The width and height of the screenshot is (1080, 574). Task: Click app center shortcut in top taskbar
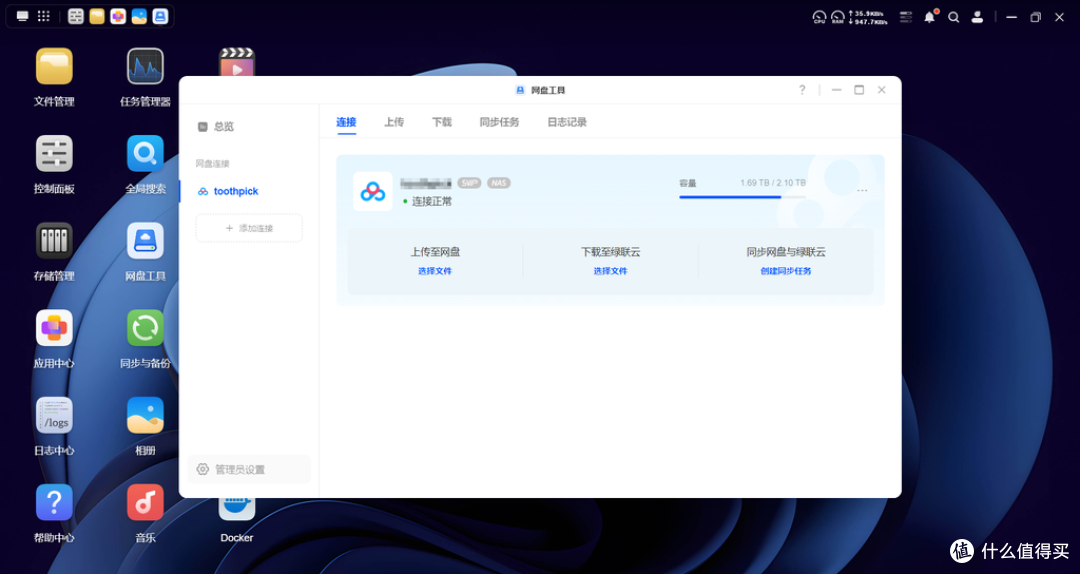click(x=118, y=17)
